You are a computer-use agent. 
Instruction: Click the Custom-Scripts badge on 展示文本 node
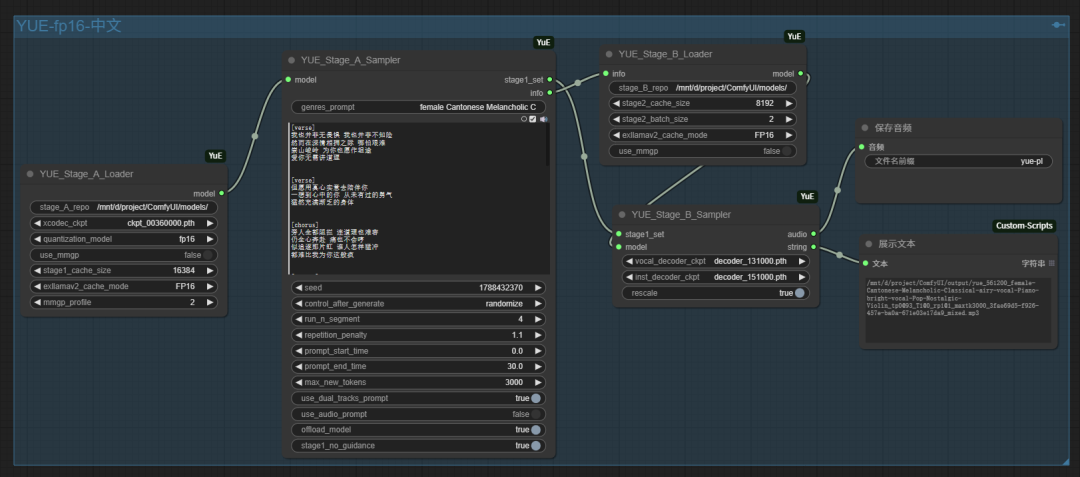[x=1024, y=226]
